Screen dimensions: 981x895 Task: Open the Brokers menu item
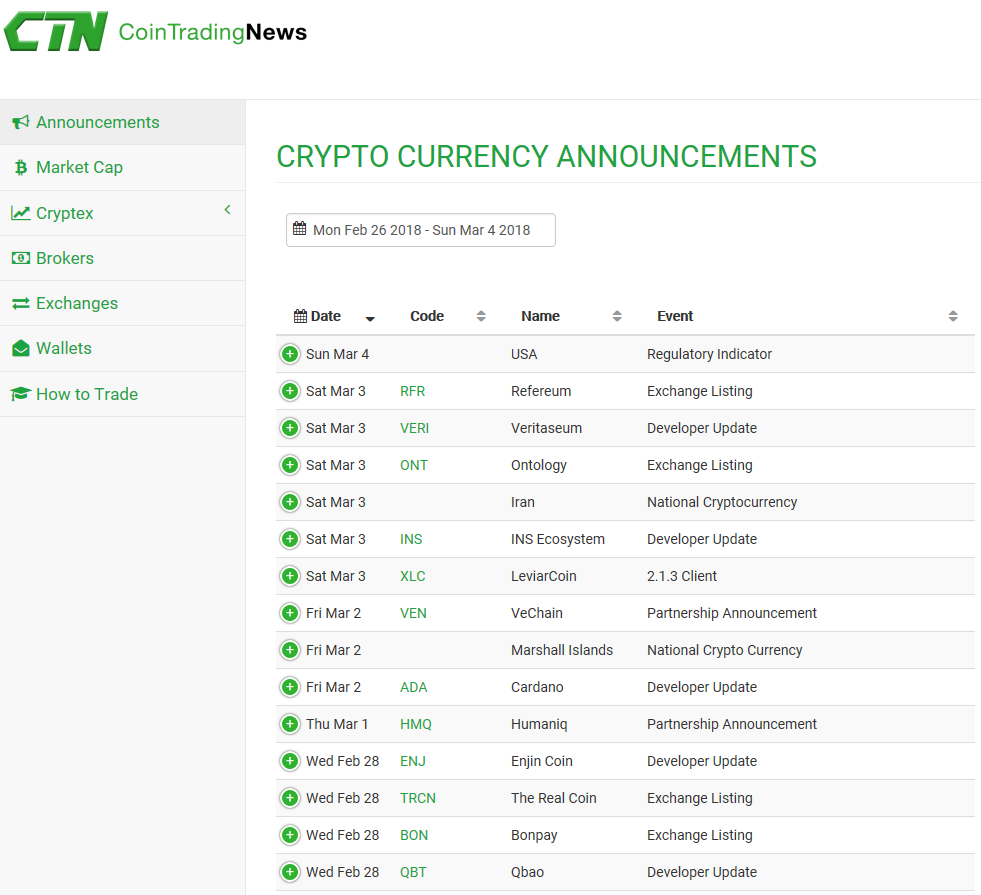pos(123,258)
